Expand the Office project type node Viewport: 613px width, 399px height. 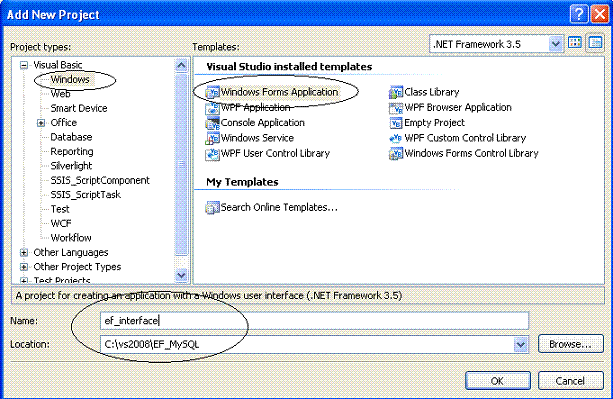[41, 123]
